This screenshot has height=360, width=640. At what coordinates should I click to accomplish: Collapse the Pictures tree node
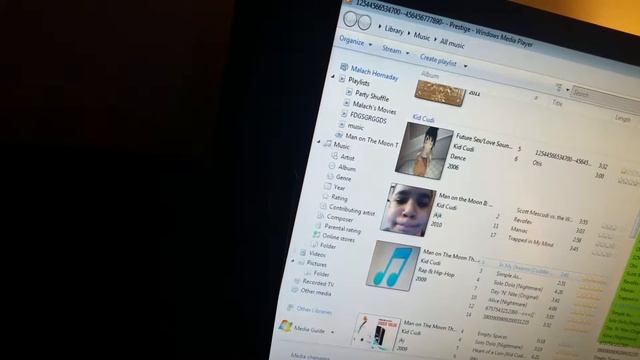pos(293,260)
